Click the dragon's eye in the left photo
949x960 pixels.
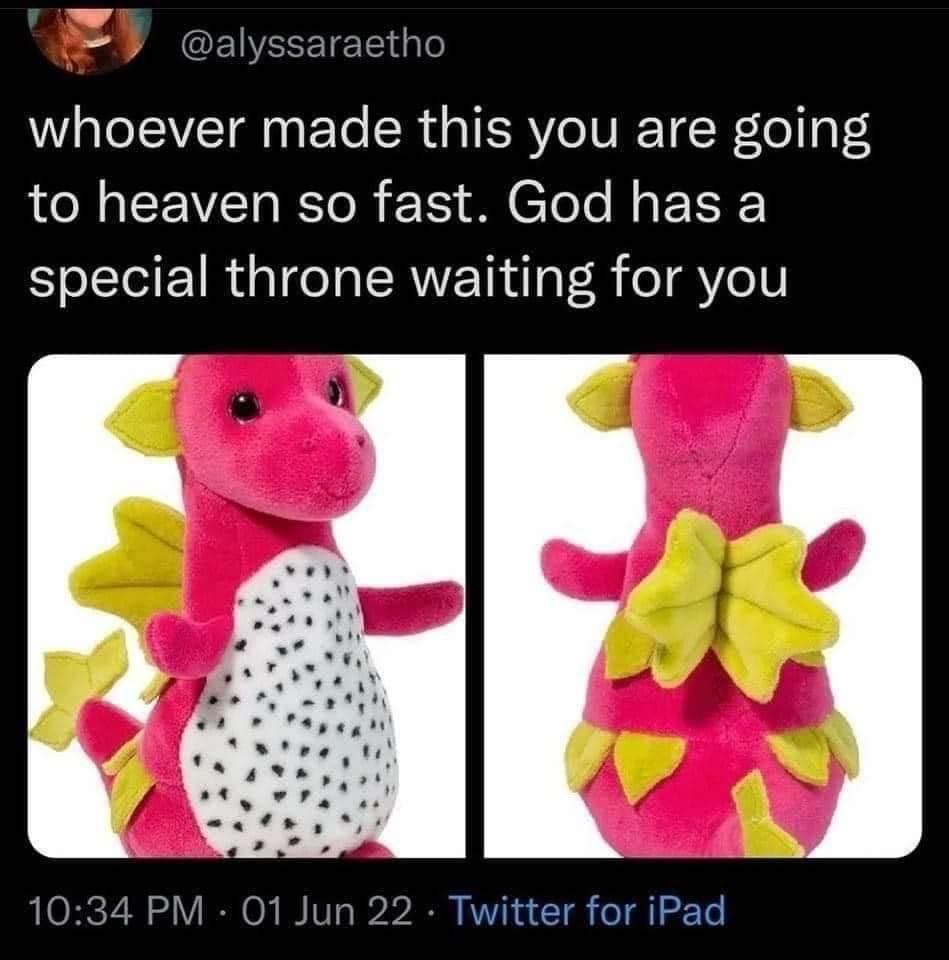tap(245, 405)
